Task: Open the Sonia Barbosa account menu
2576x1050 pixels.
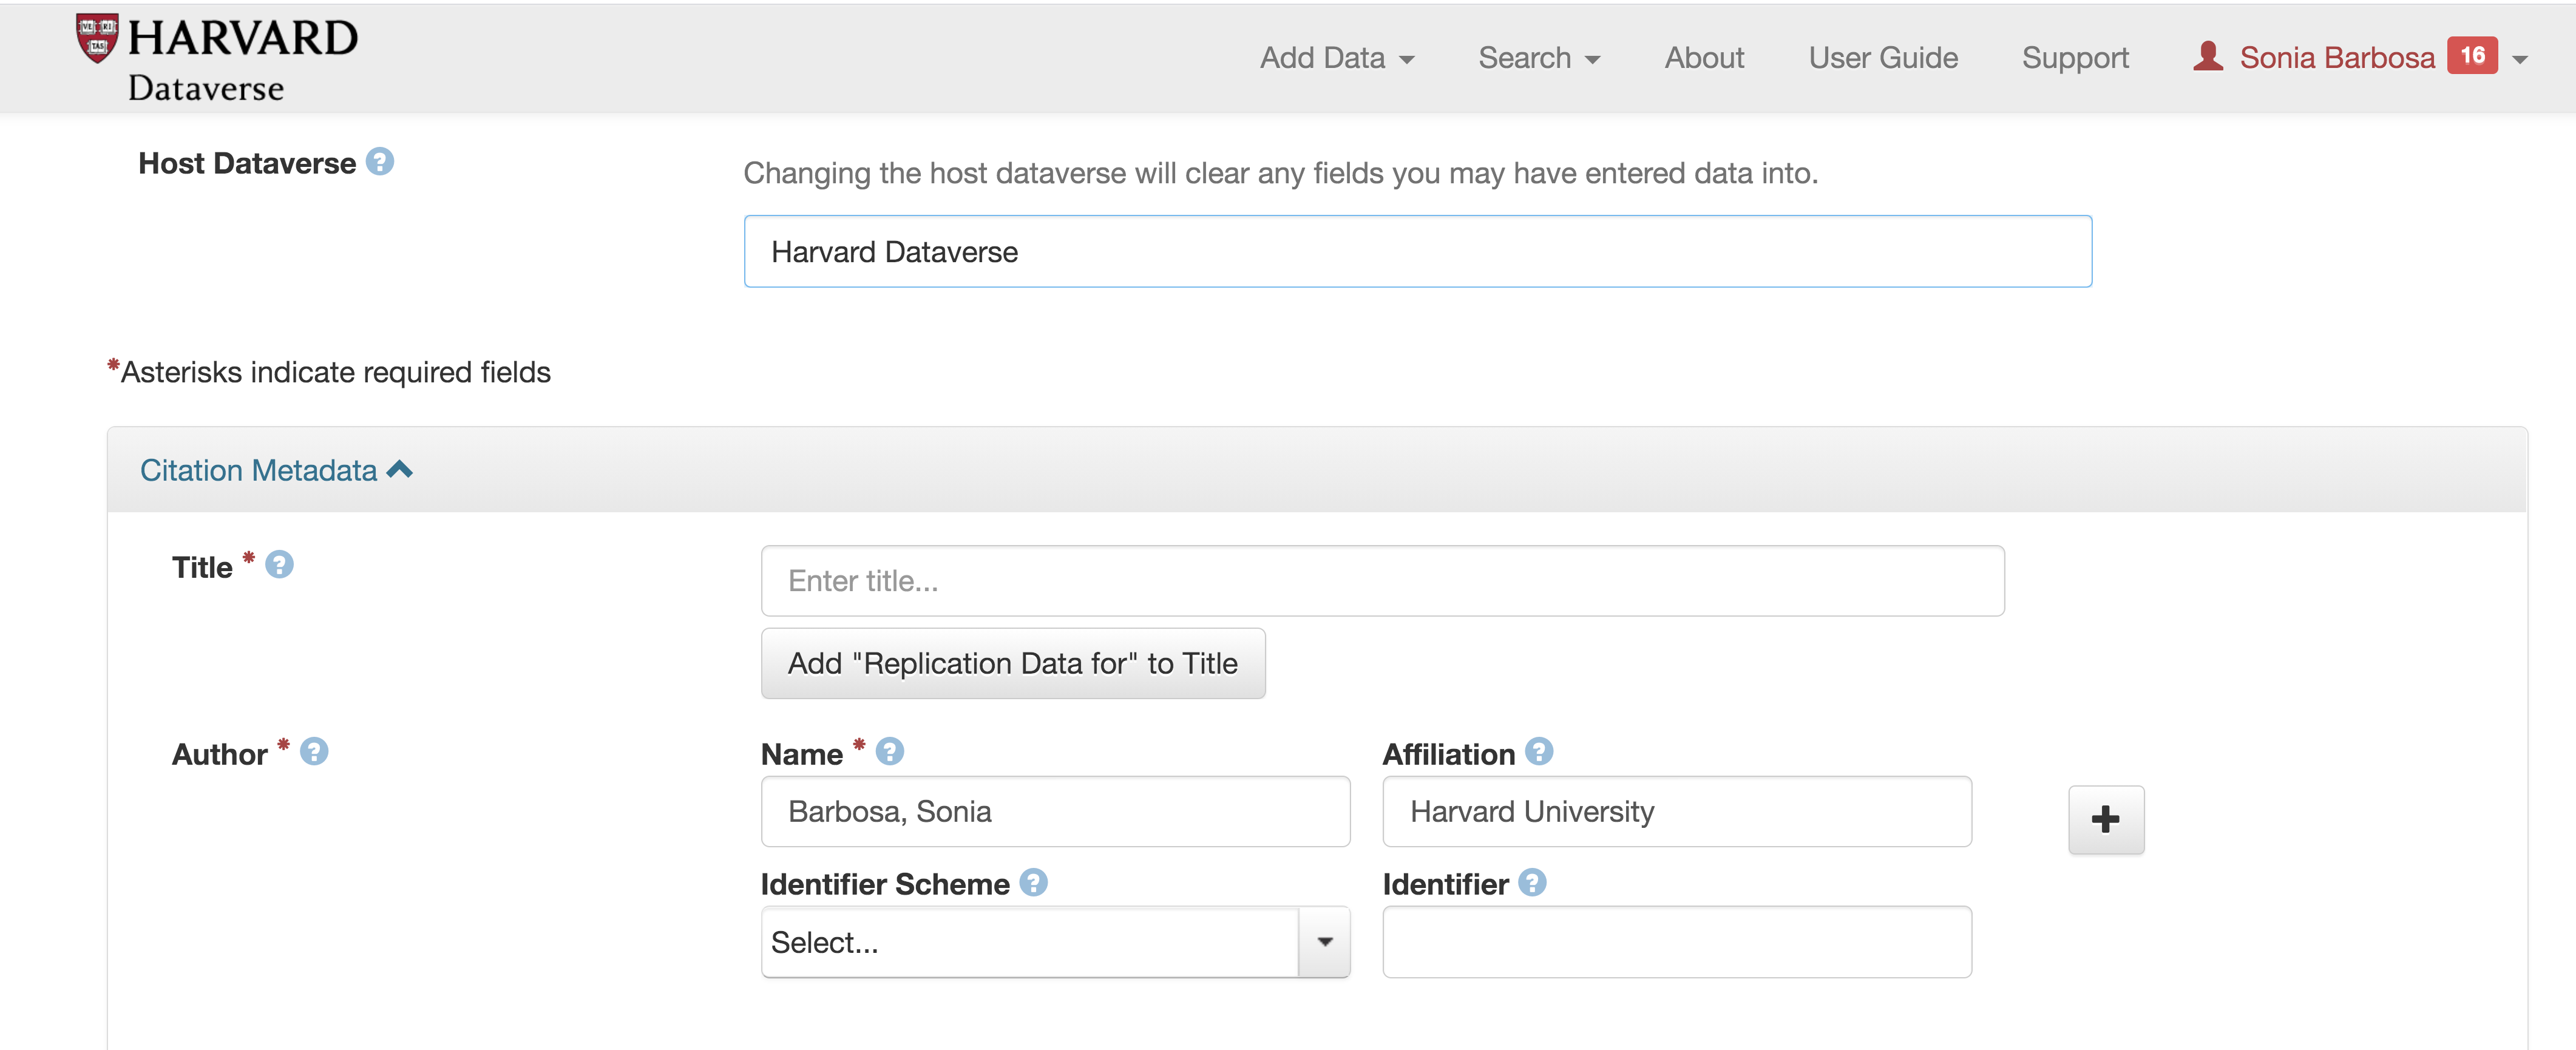Action: click(2360, 58)
